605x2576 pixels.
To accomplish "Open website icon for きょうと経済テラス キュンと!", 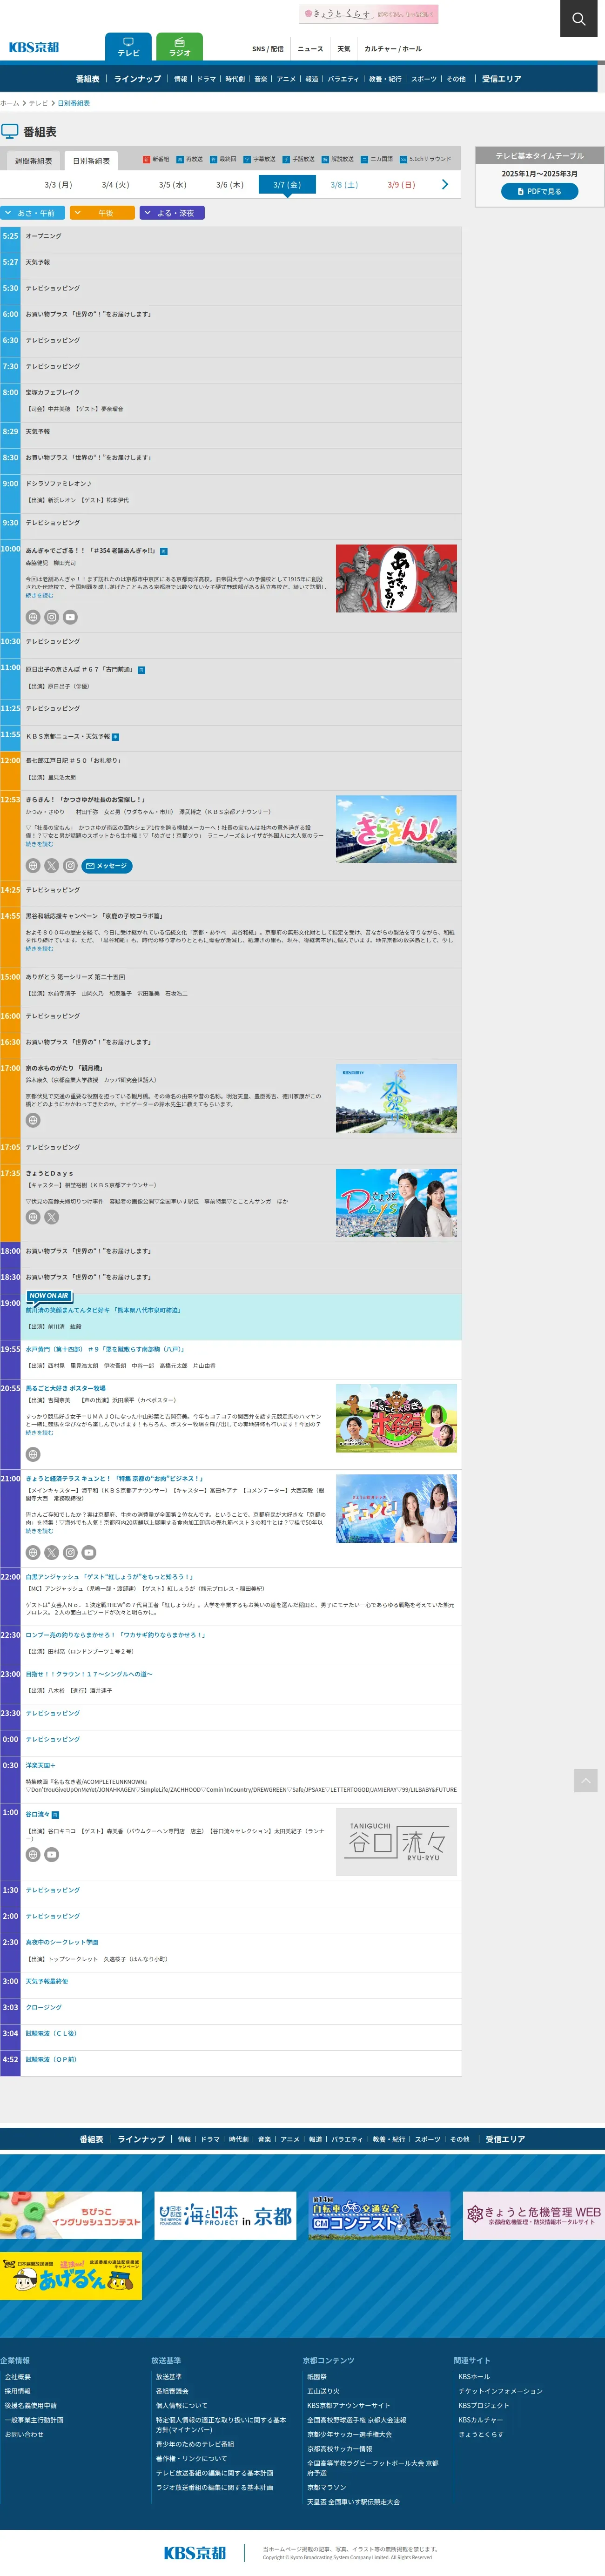I will (33, 1552).
